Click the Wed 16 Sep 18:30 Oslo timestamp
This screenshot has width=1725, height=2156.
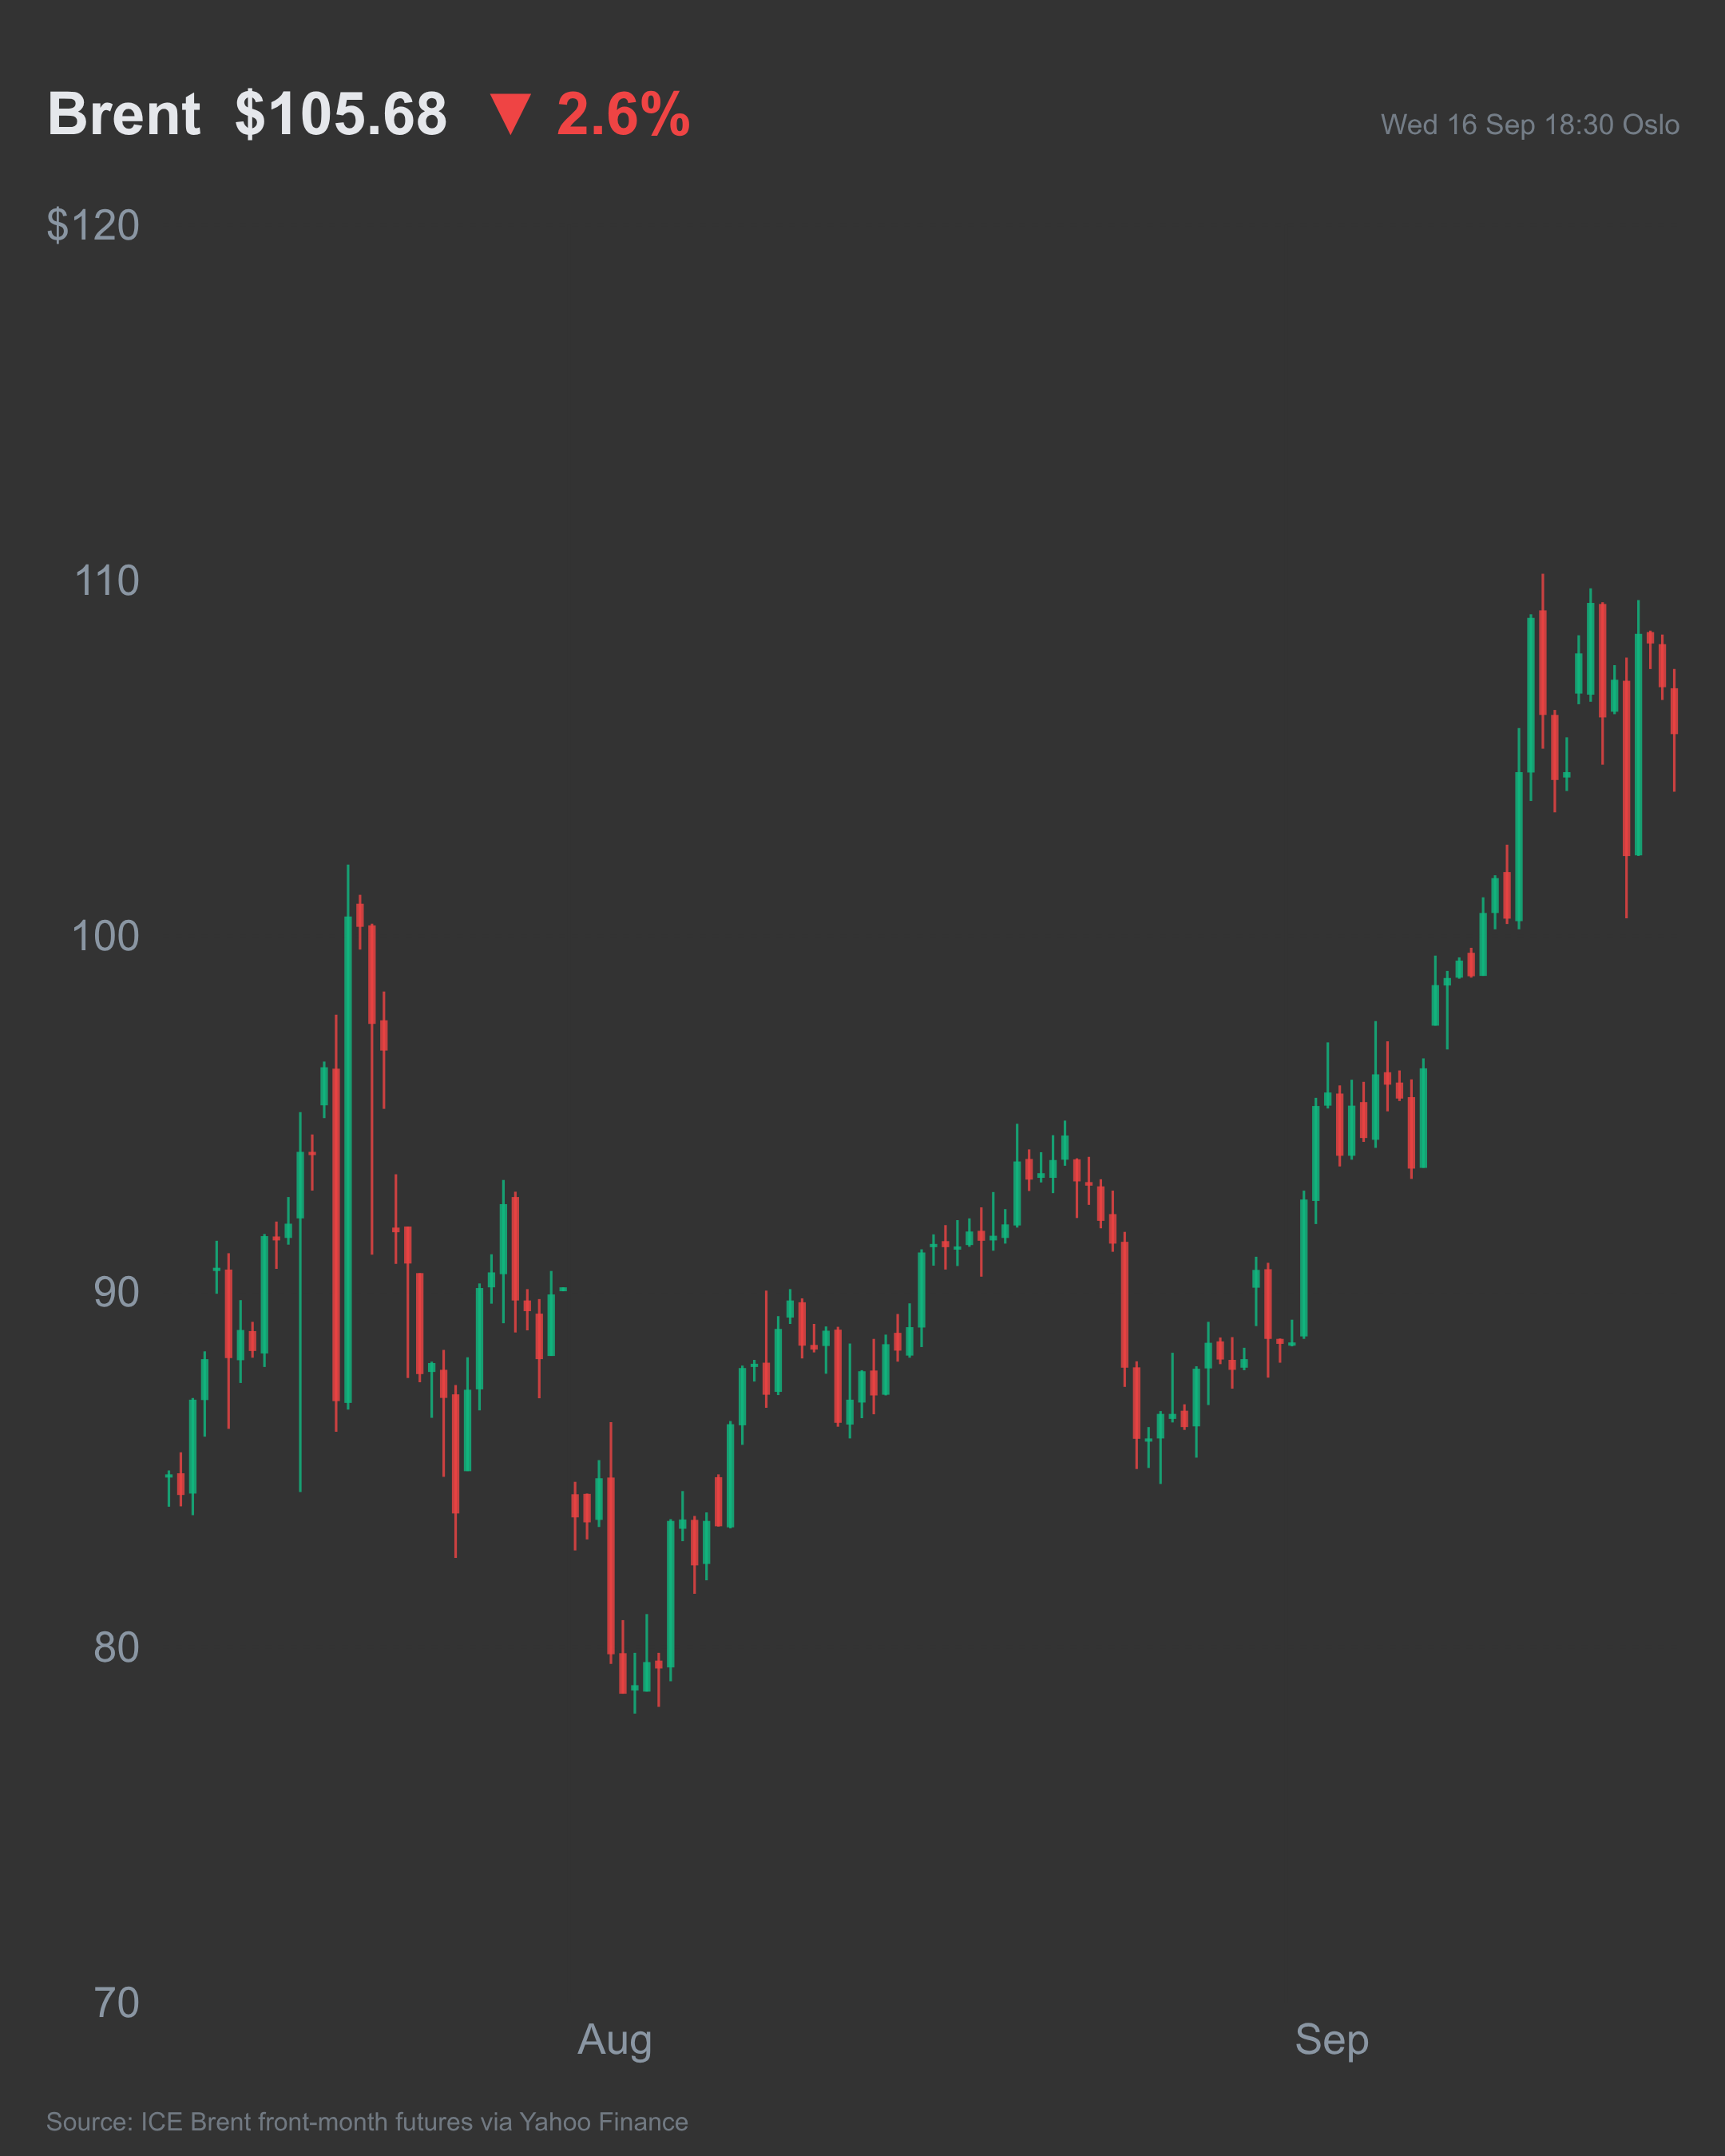[x=1530, y=125]
